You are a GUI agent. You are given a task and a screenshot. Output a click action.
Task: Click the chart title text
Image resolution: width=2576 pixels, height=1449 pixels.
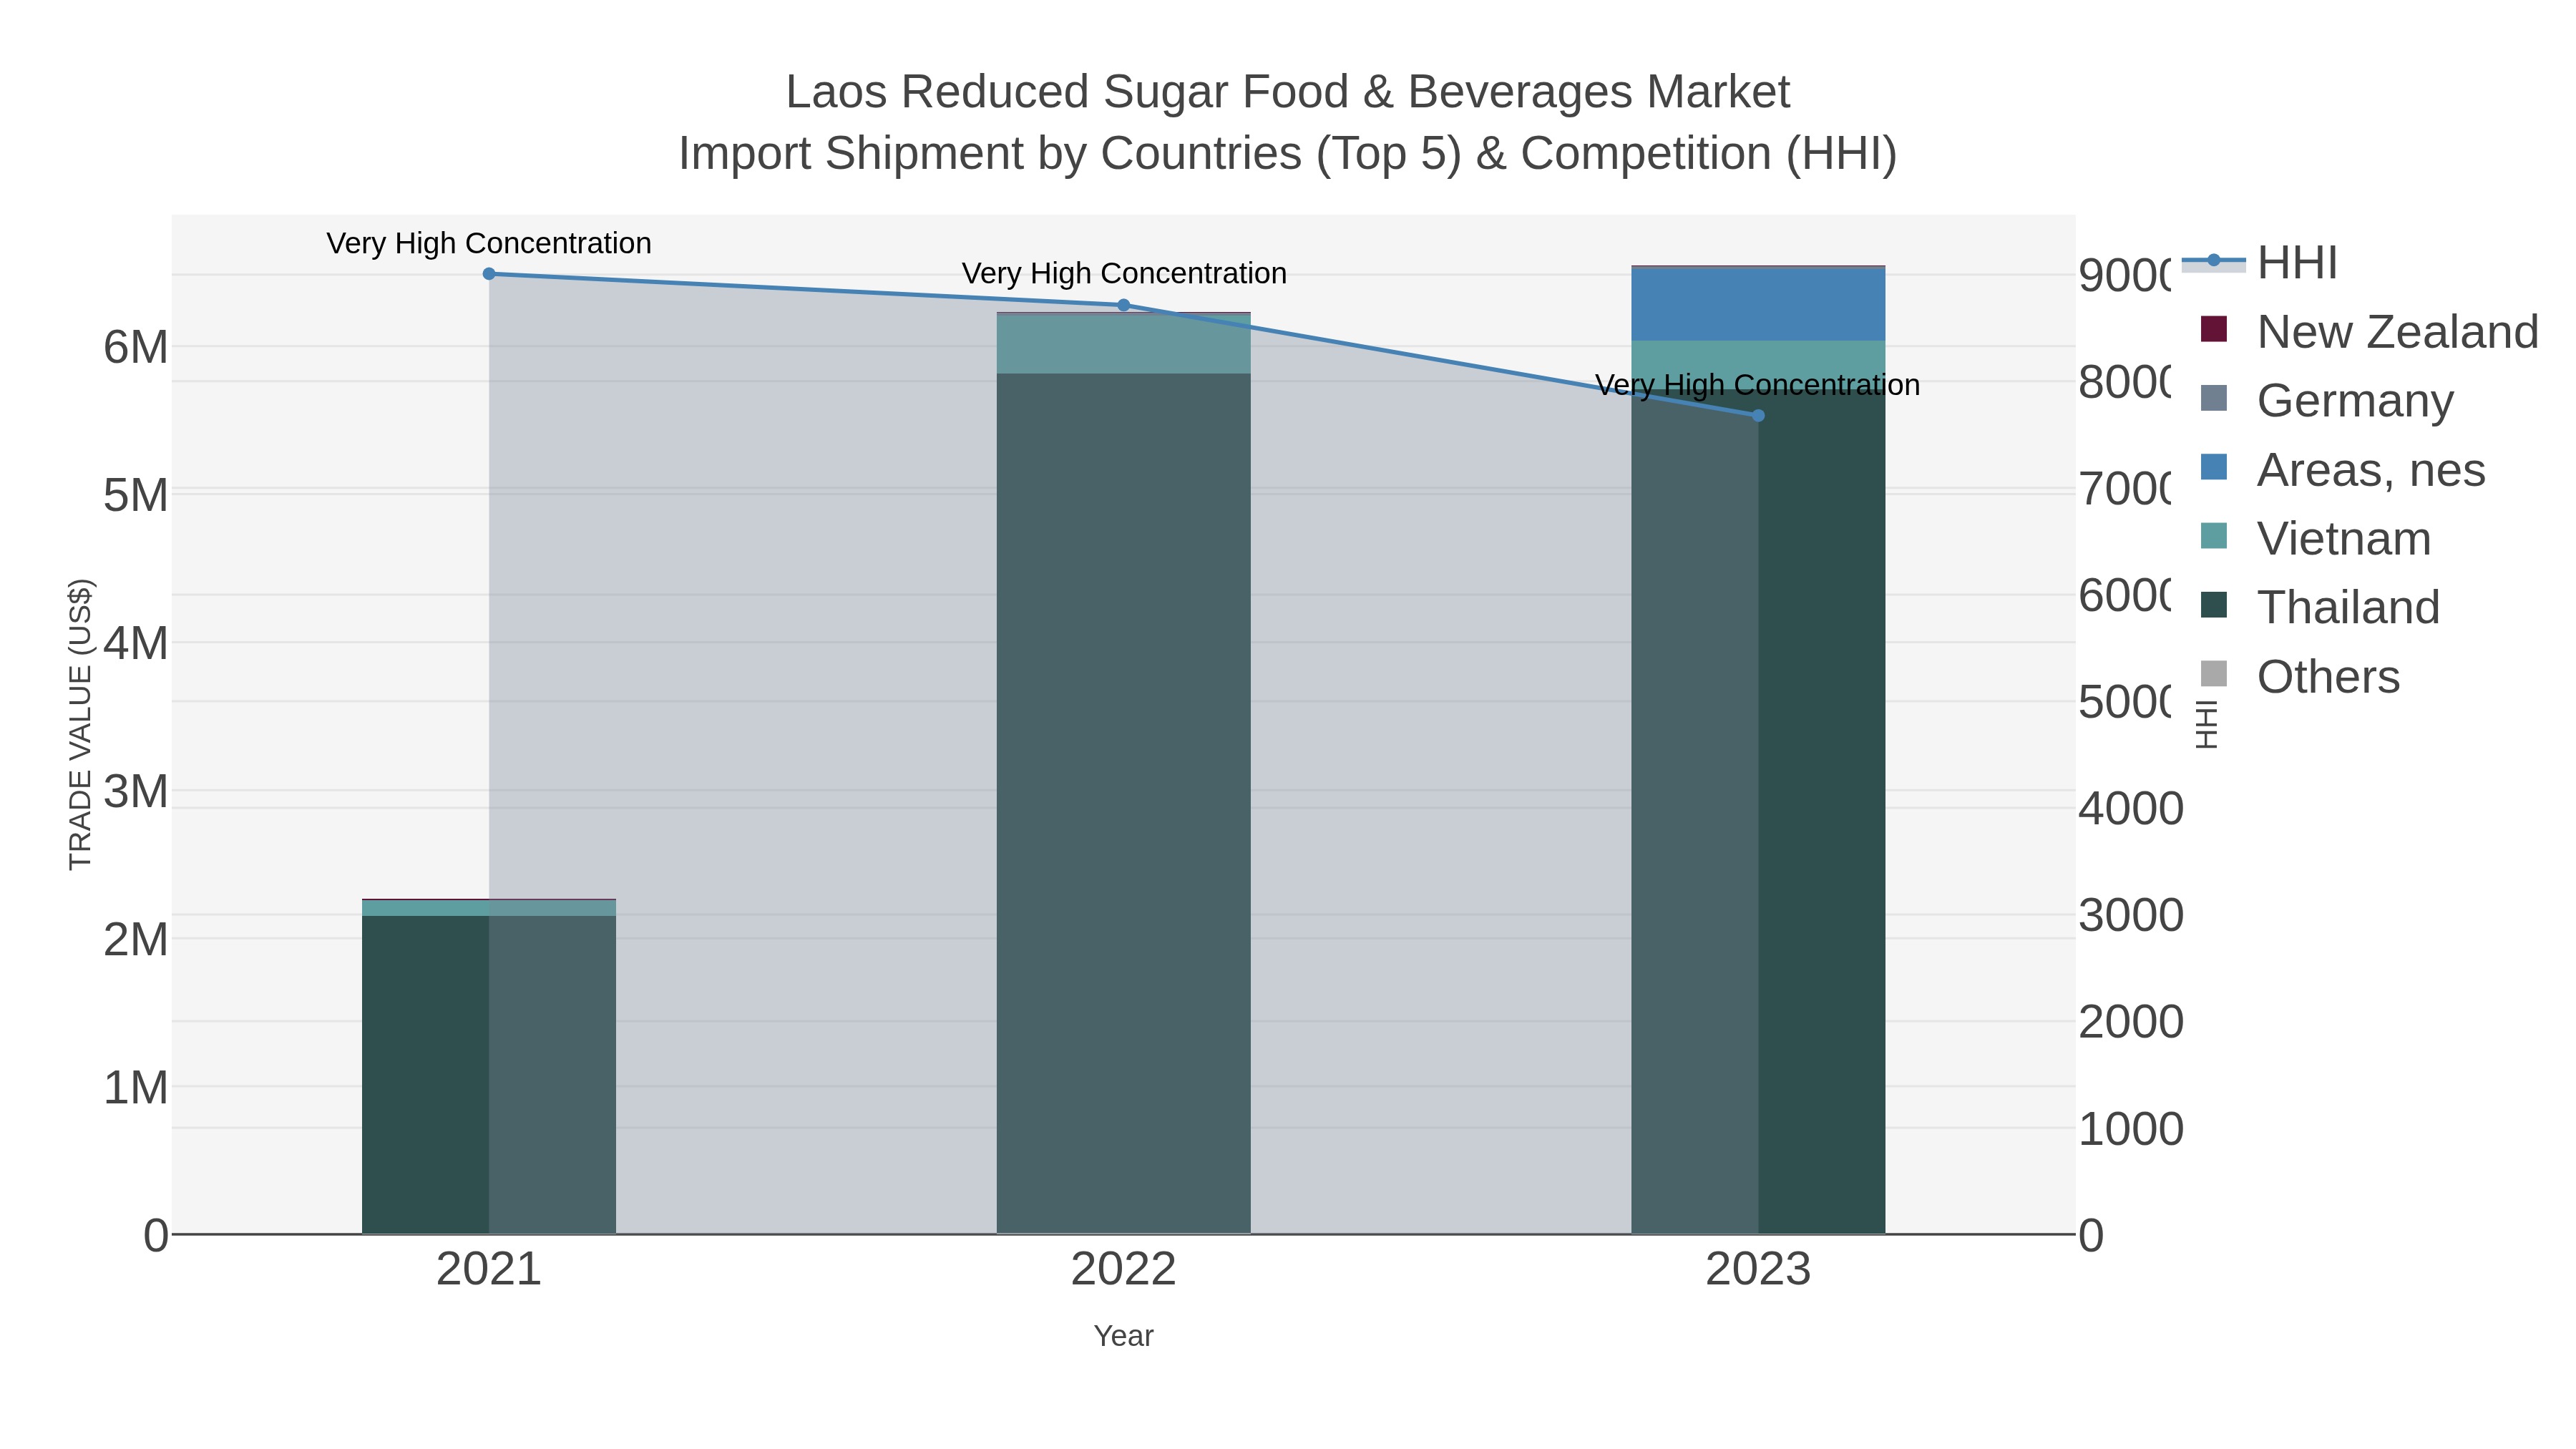point(1288,122)
